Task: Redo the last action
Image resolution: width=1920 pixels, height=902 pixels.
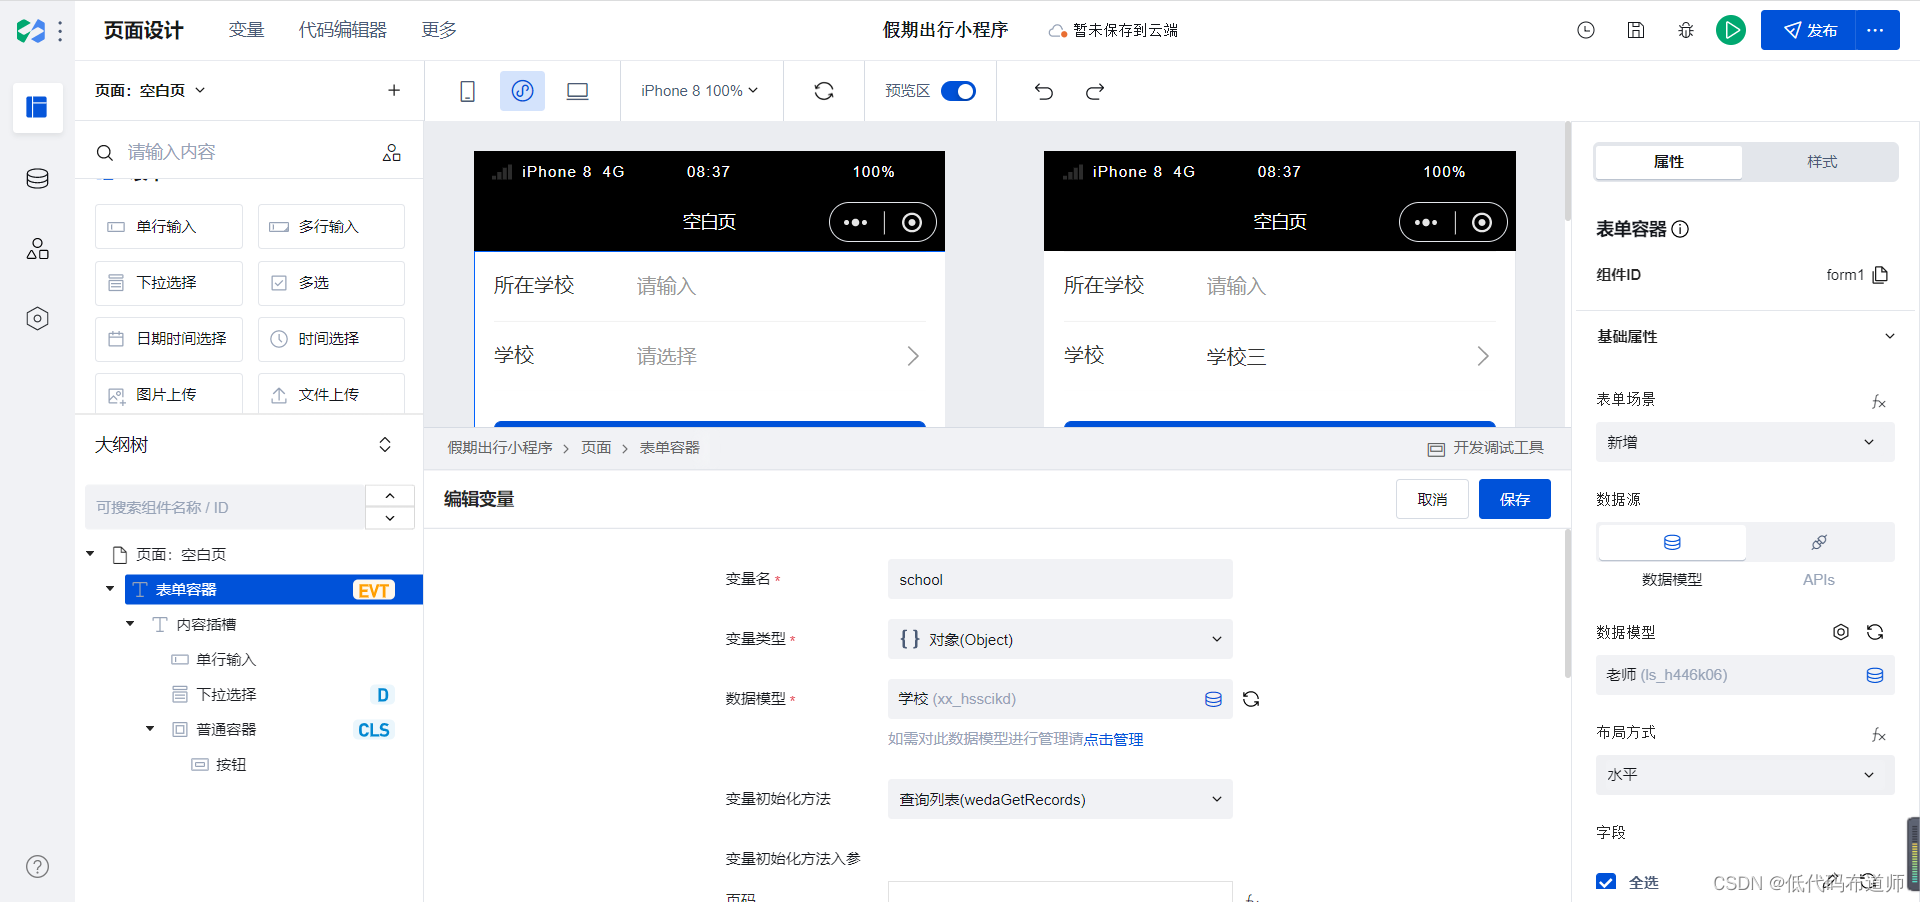Action: tap(1095, 91)
